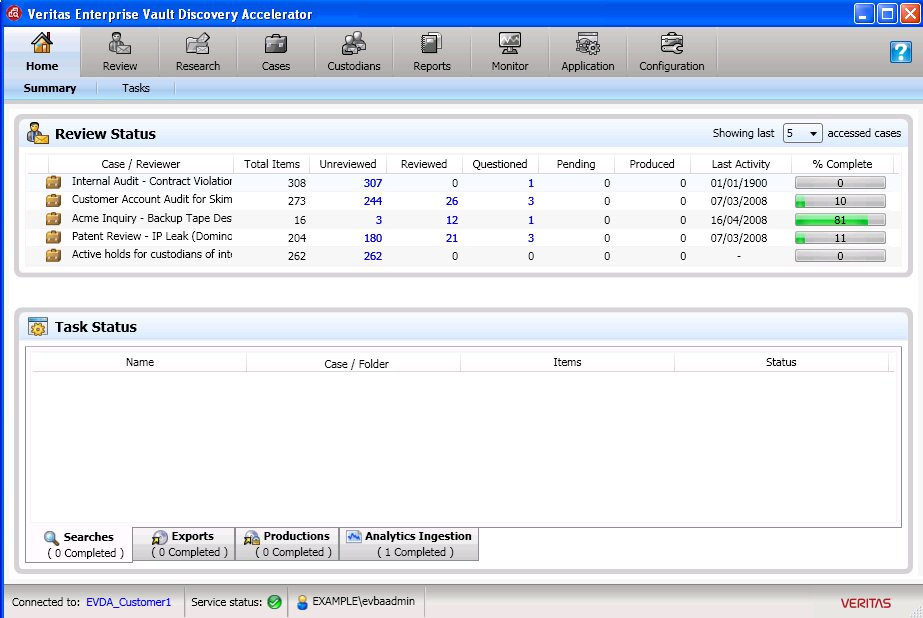Click the Questioned column header
The height and width of the screenshot is (618, 923).
[x=500, y=164]
